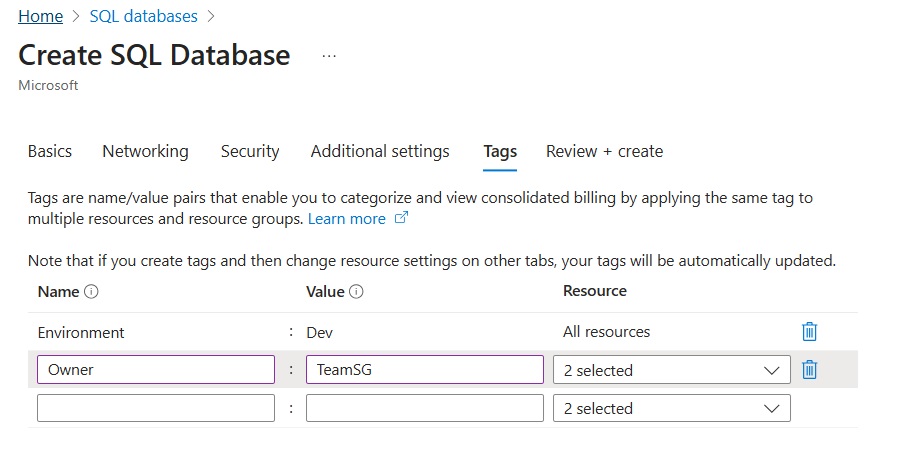The image size is (897, 455).
Task: Select the Environment tag name
Action: (x=81, y=333)
